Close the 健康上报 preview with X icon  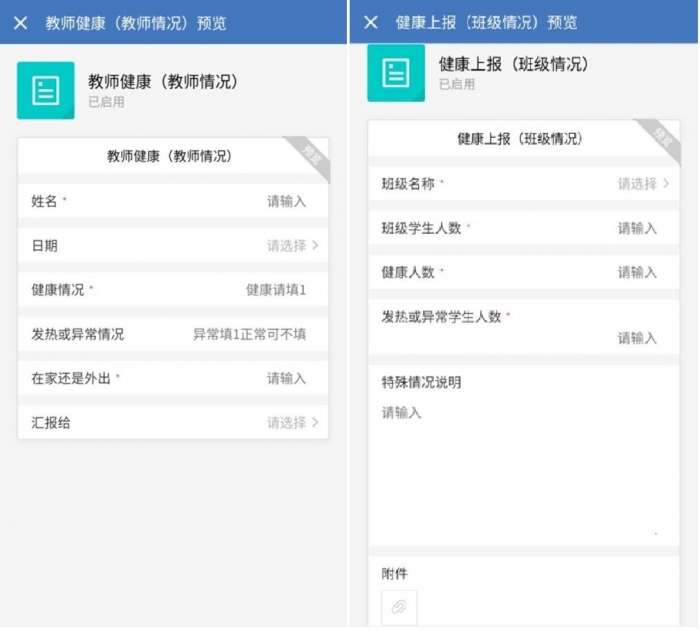tap(371, 22)
